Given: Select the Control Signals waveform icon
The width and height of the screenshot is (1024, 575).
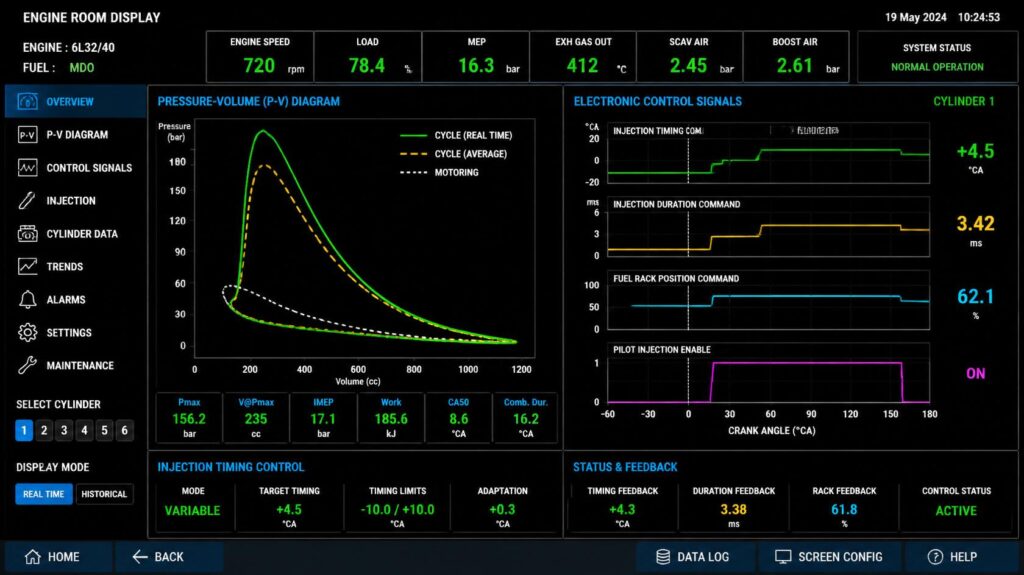Looking at the screenshot, I should [27, 168].
